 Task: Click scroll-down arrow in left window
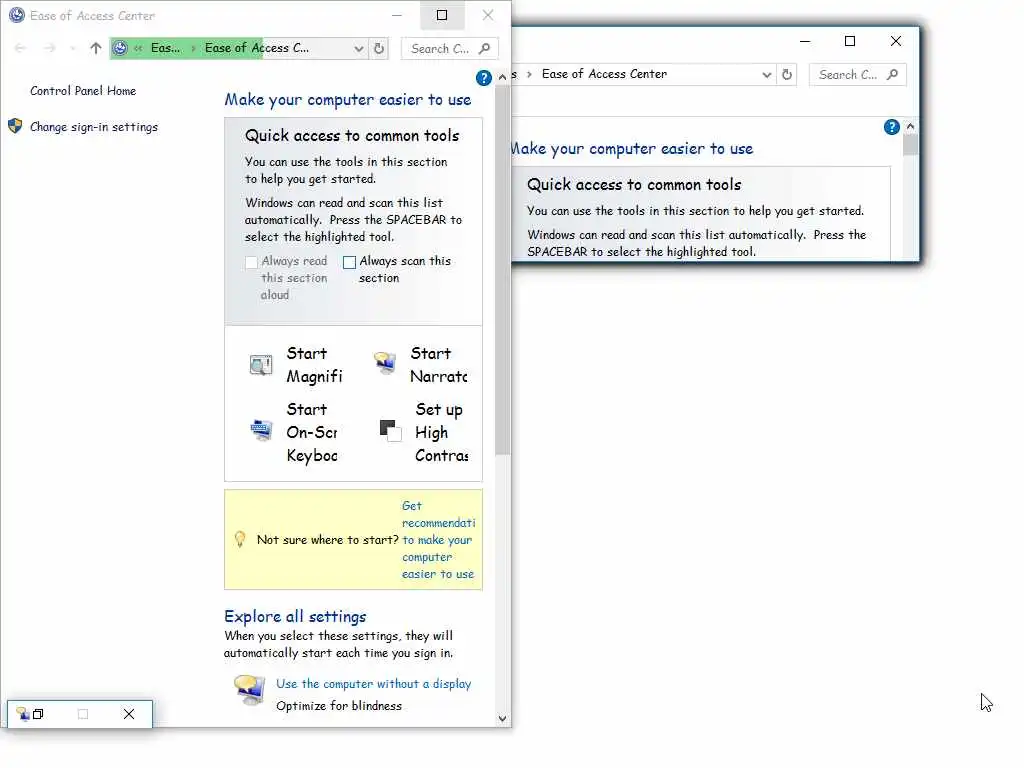tap(502, 718)
